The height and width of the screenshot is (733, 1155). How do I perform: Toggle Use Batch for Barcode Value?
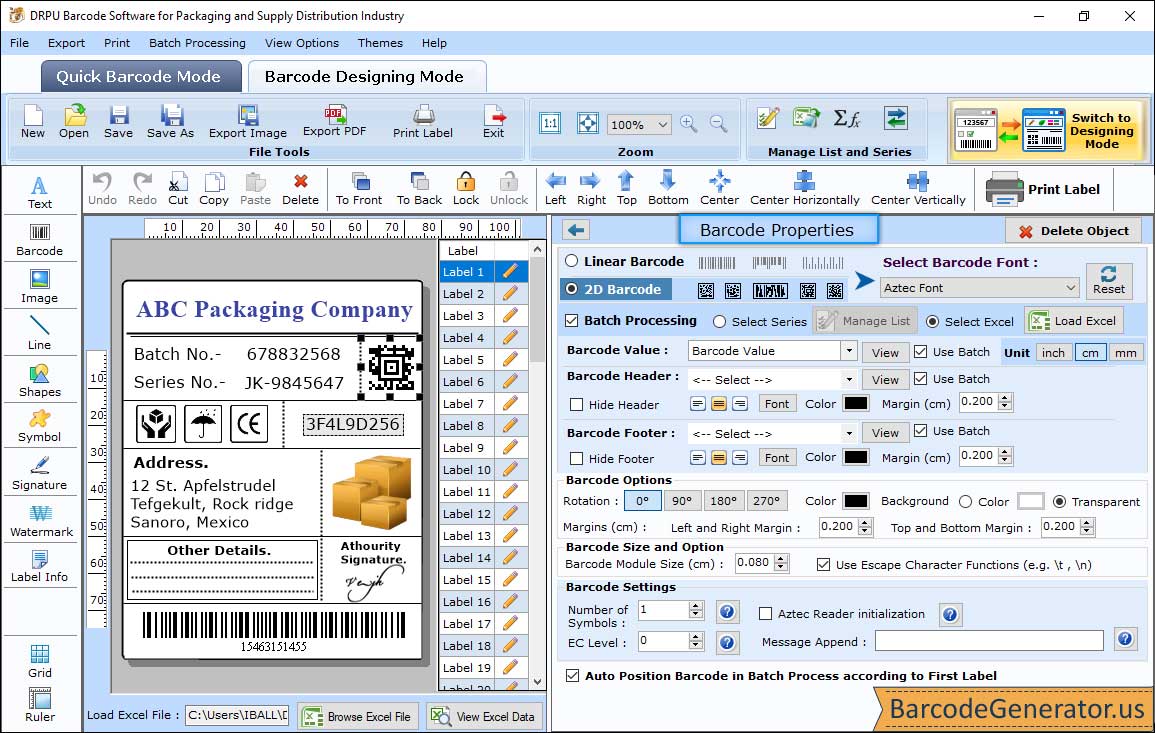pyautogui.click(x=921, y=351)
